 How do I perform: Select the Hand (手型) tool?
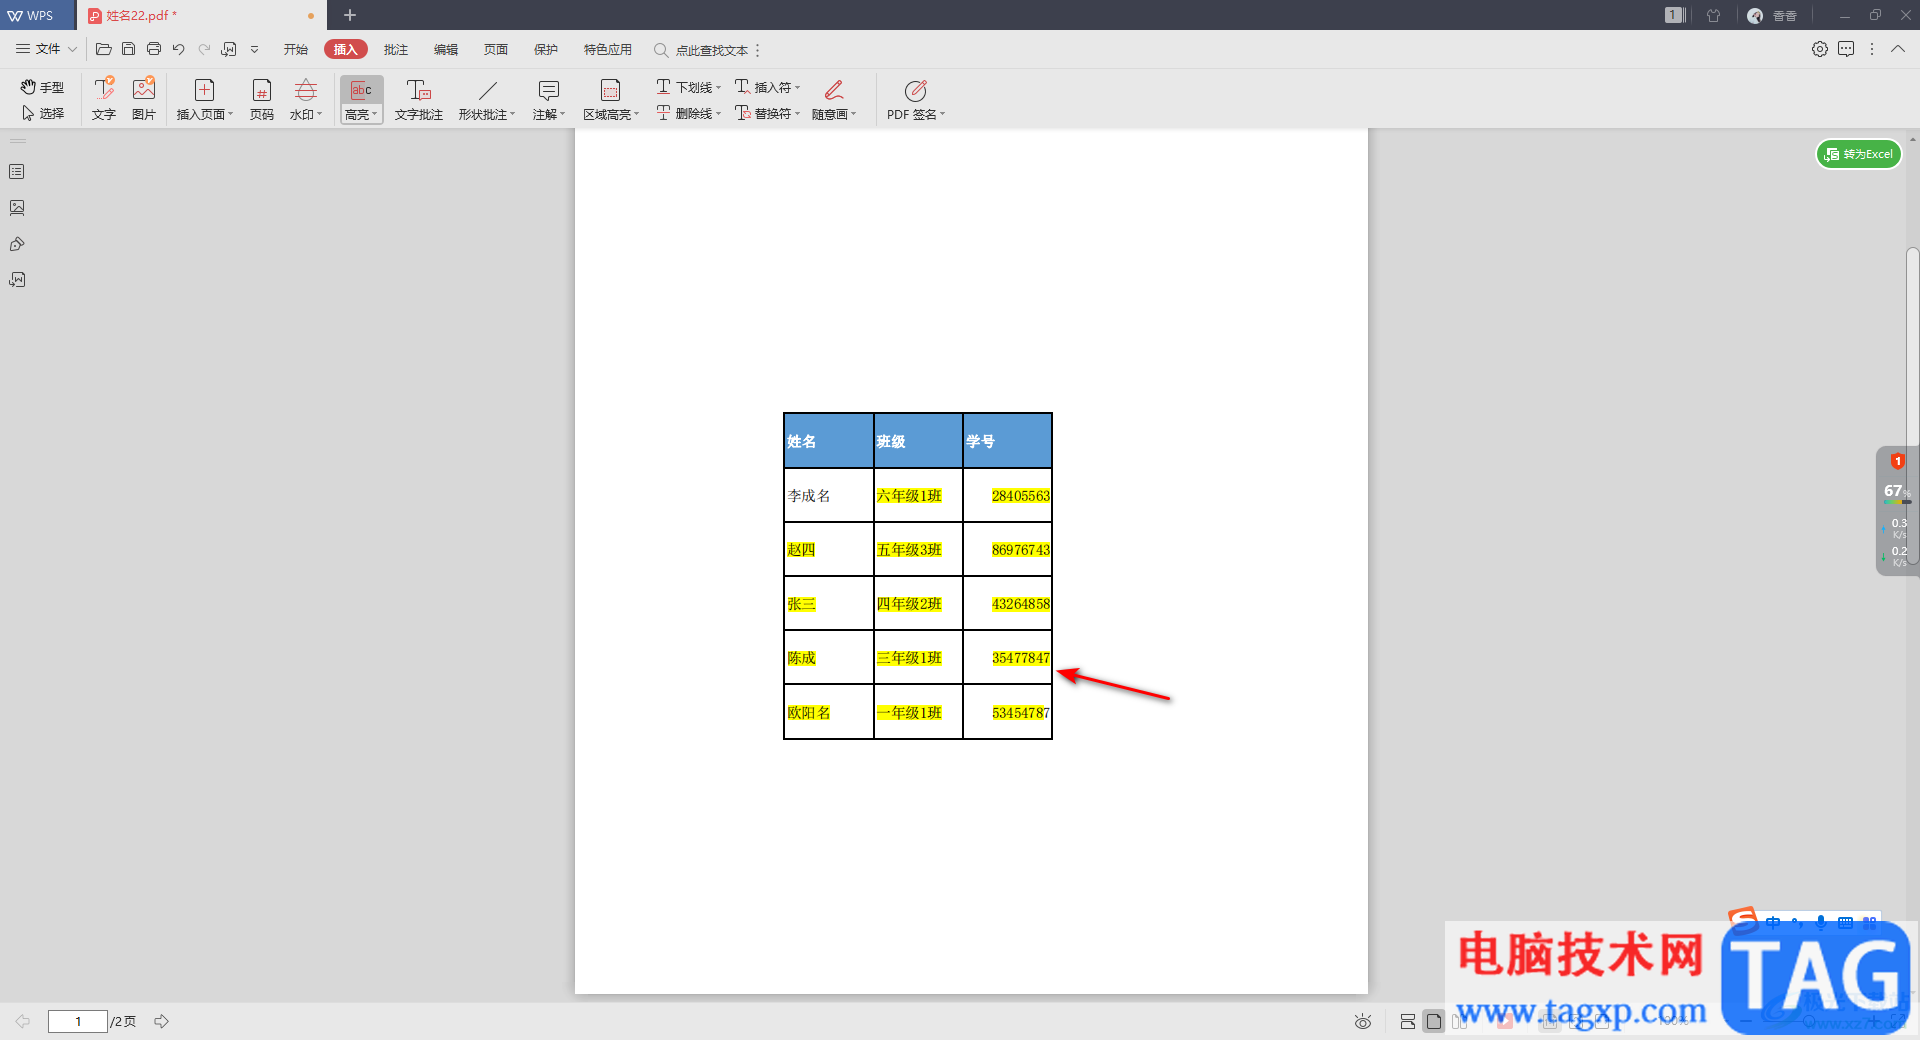pos(42,87)
